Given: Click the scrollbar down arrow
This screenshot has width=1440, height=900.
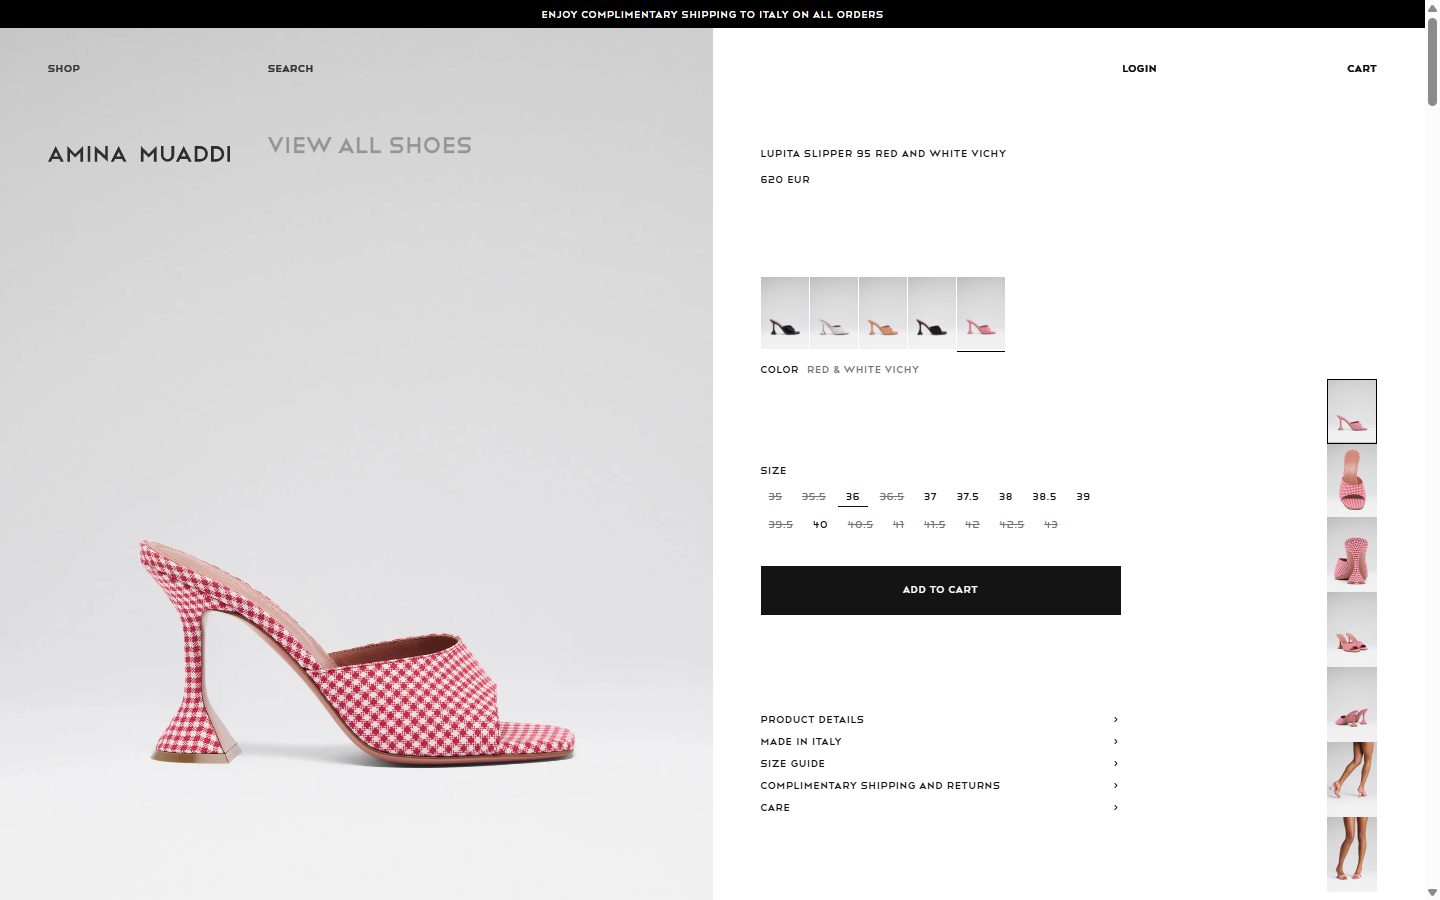Looking at the screenshot, I should coord(1432,892).
